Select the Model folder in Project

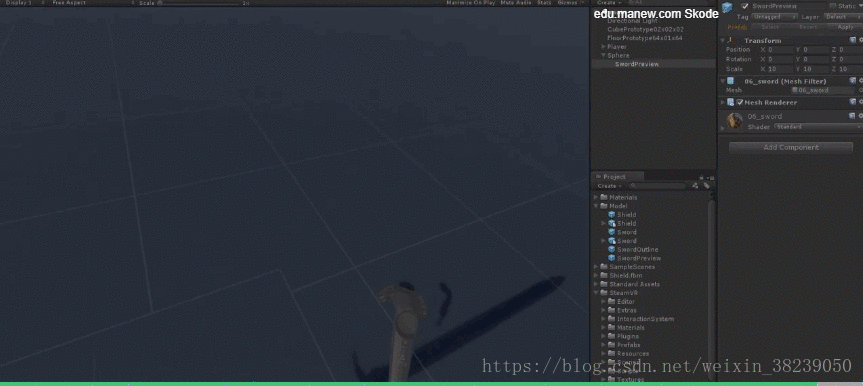[x=613, y=206]
